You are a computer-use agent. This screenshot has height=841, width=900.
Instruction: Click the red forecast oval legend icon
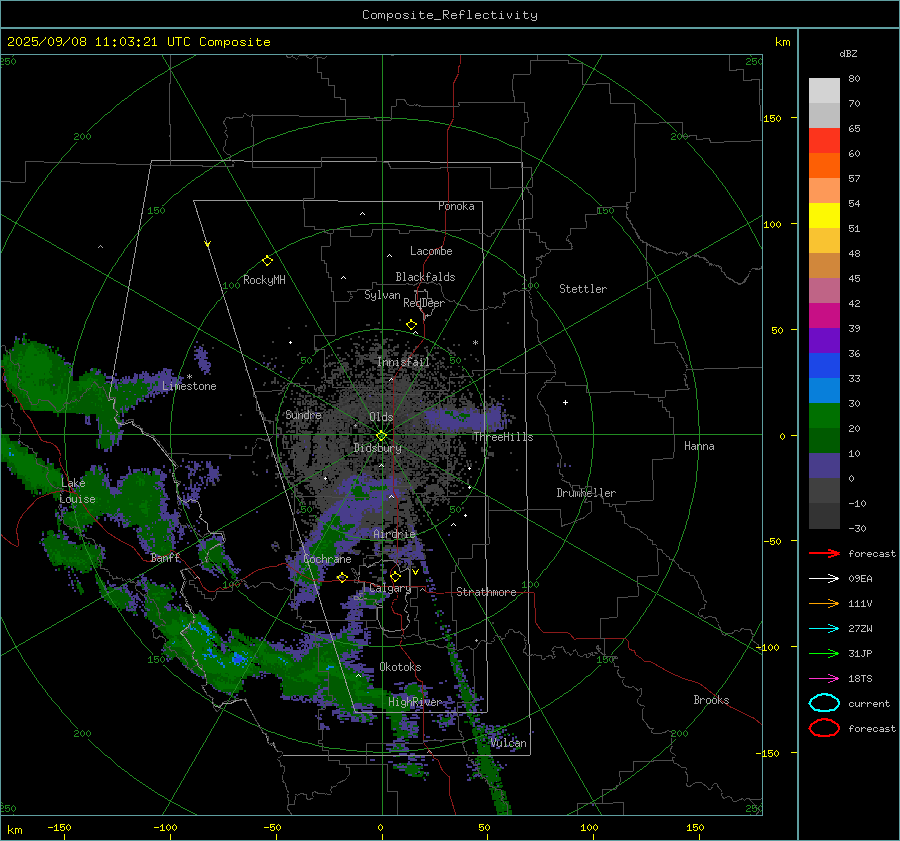pos(824,728)
